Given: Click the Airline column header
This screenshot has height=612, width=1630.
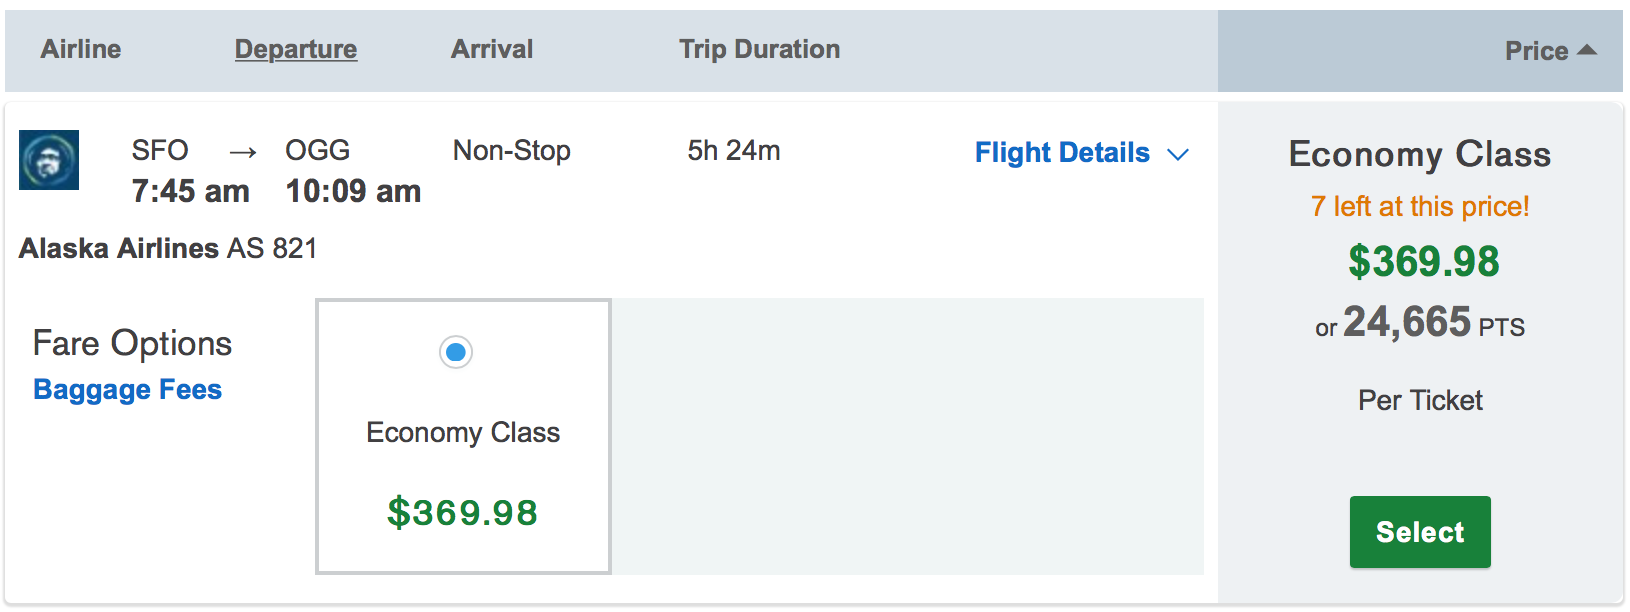Looking at the screenshot, I should 81,49.
